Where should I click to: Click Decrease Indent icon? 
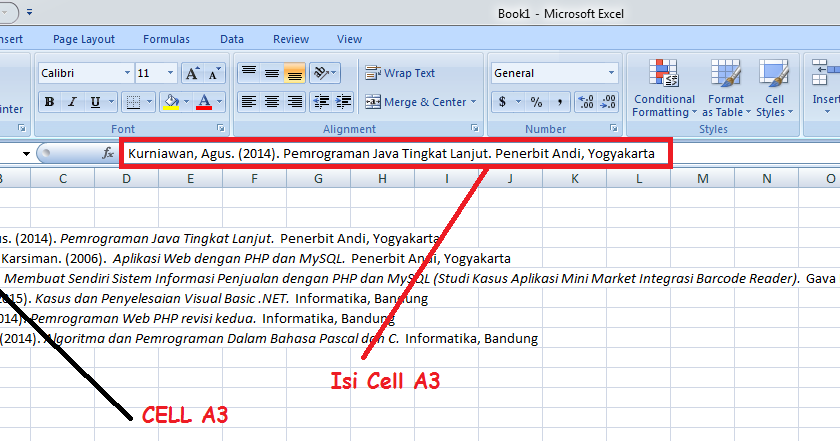pyautogui.click(x=321, y=102)
